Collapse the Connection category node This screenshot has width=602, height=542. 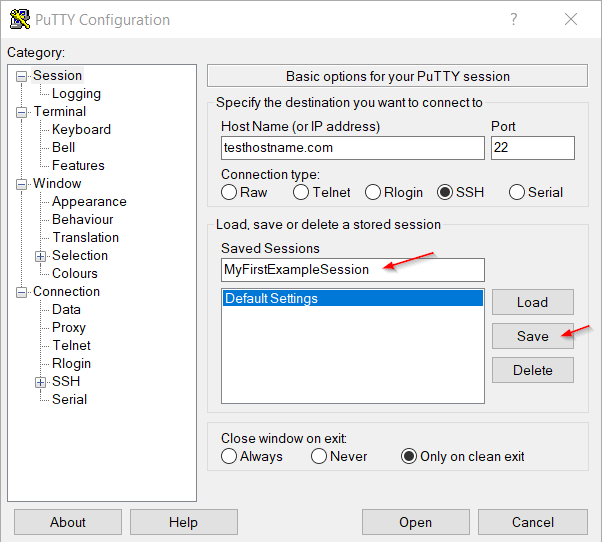pyautogui.click(x=22, y=292)
